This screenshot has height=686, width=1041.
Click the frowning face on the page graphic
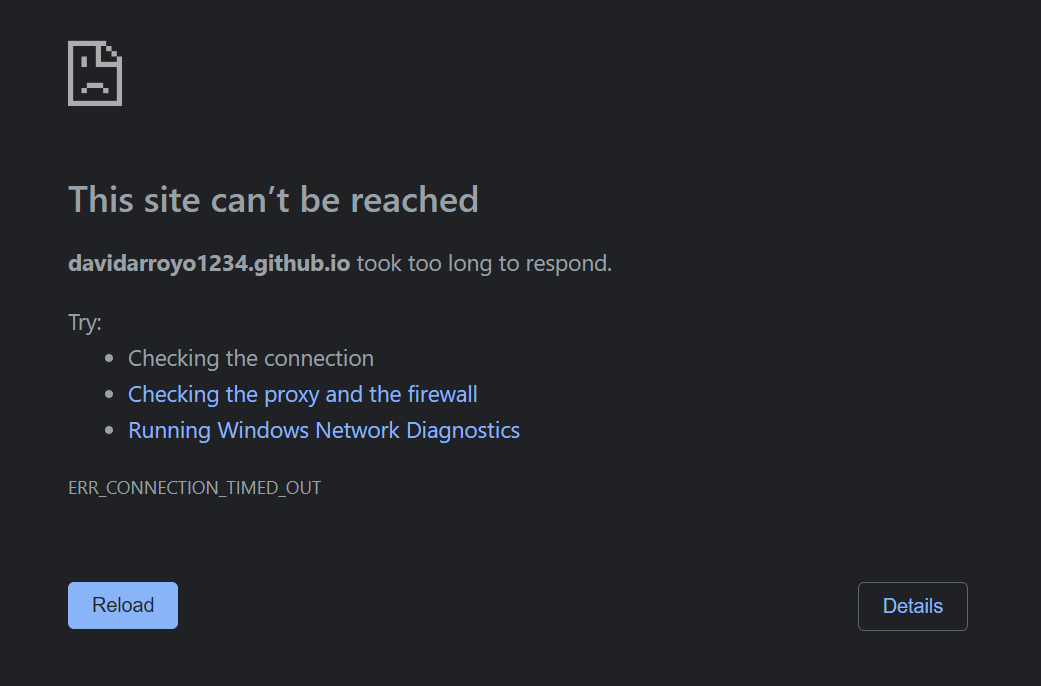[x=95, y=85]
